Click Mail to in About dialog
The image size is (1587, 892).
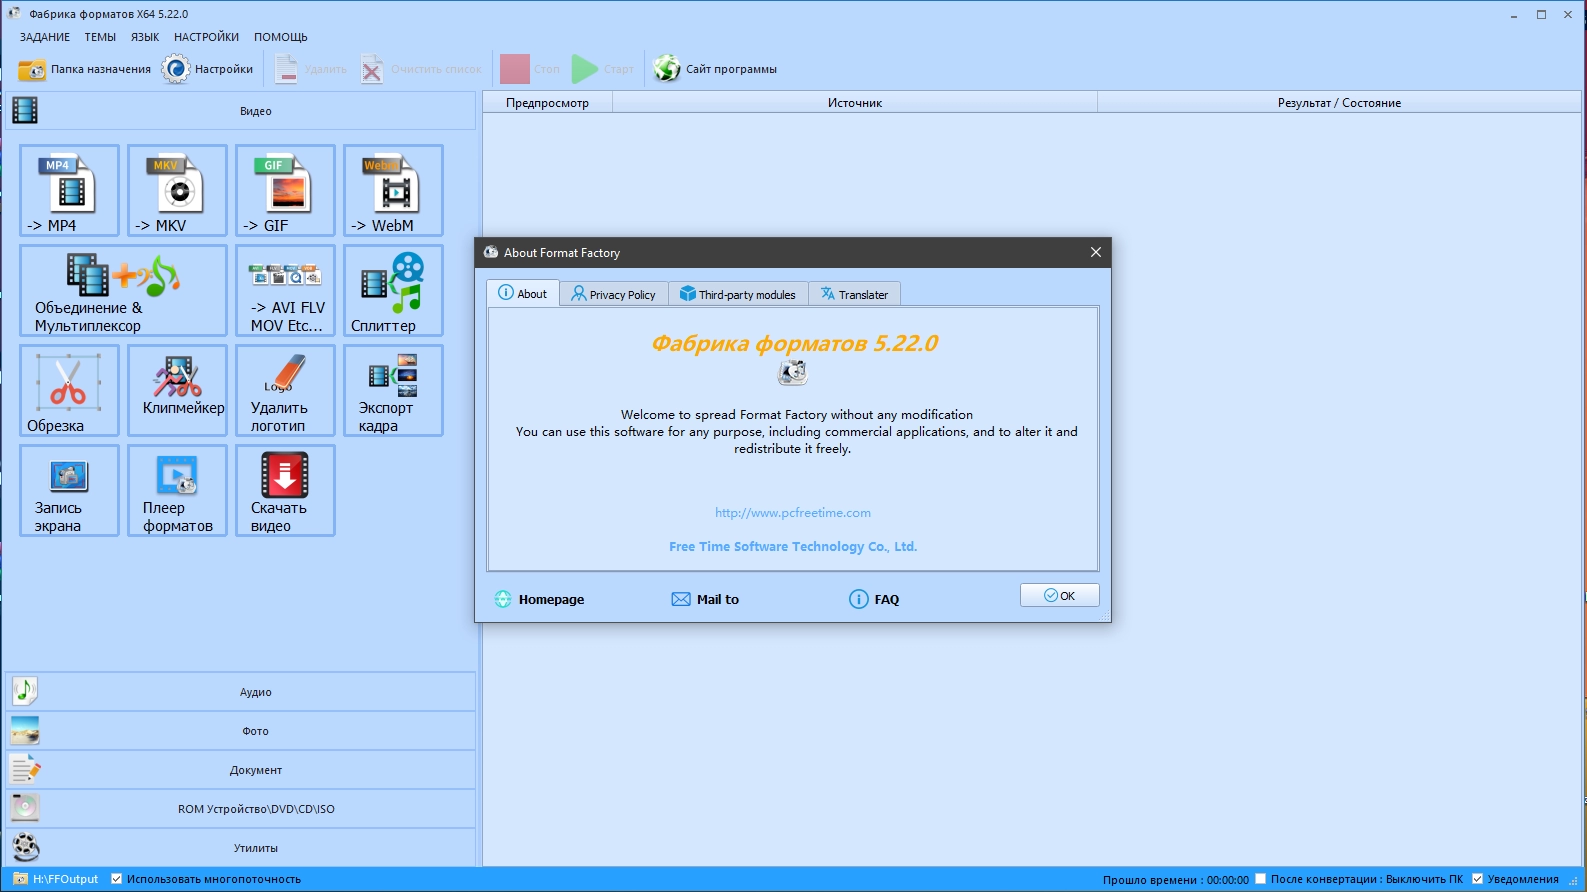[705, 599]
